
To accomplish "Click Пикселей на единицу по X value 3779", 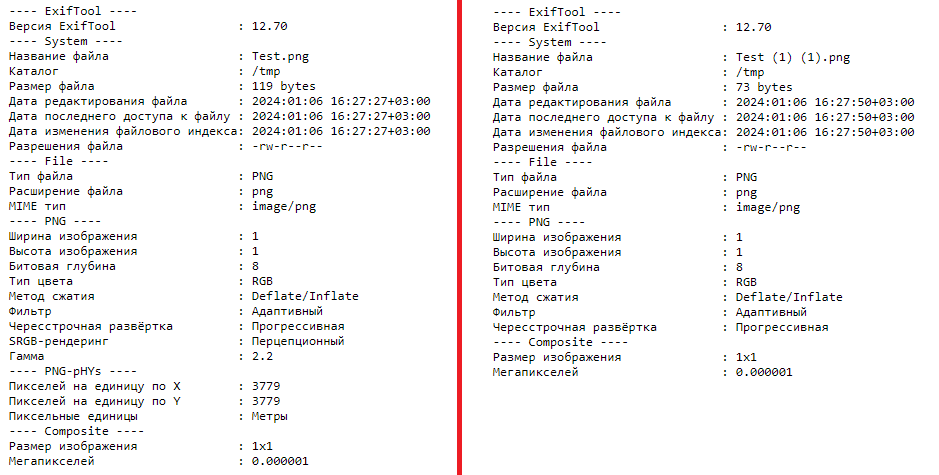I will click(266, 386).
